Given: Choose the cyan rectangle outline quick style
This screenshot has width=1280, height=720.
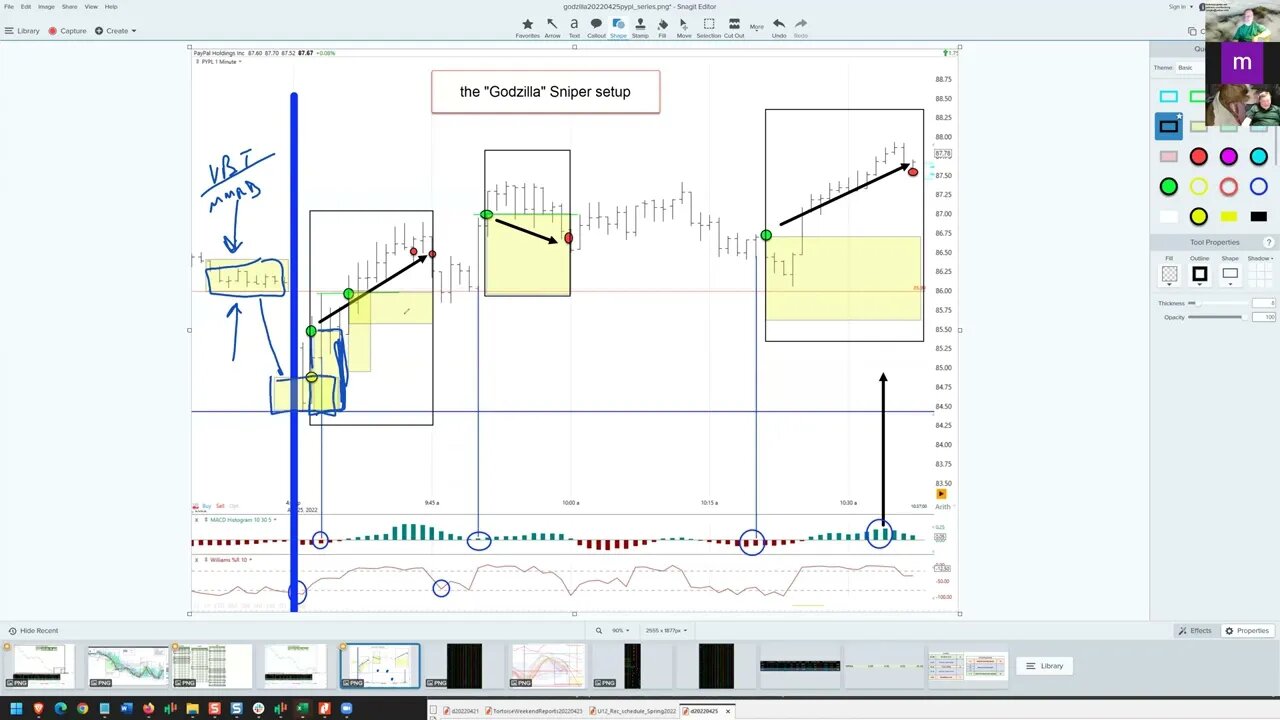Looking at the screenshot, I should 1168,97.
